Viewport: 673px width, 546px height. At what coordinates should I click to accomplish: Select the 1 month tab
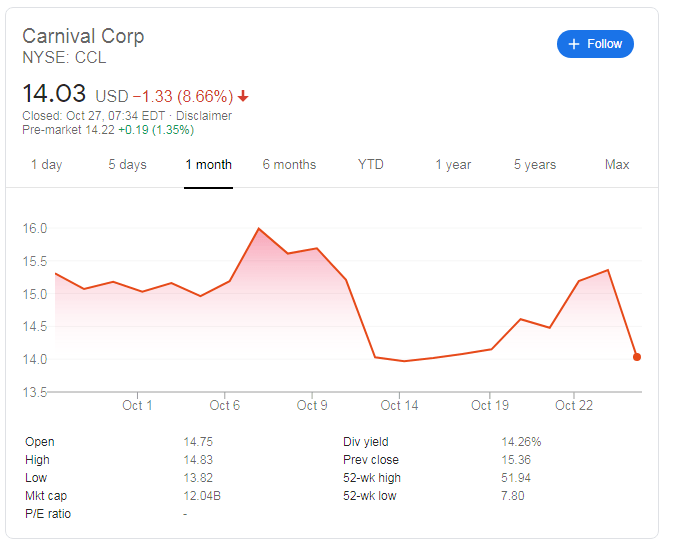coord(208,165)
